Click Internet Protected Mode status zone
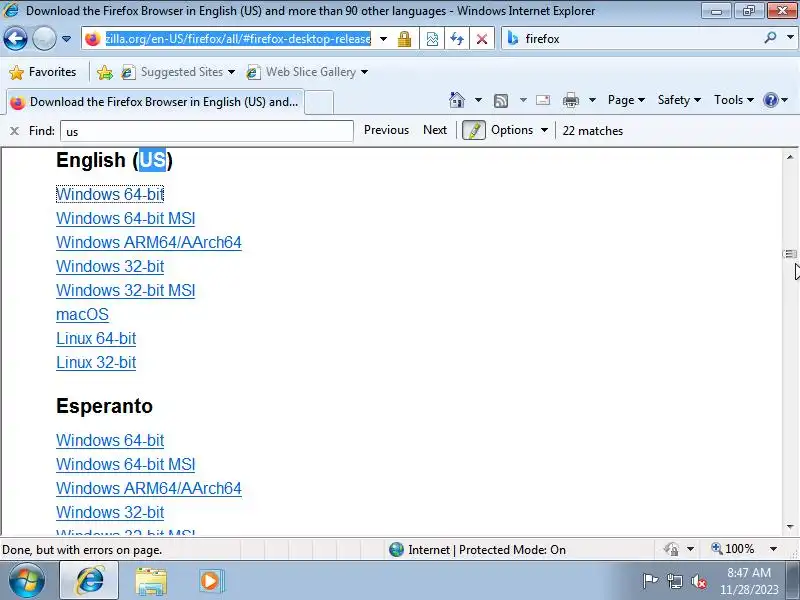The image size is (800, 600). coord(477,550)
